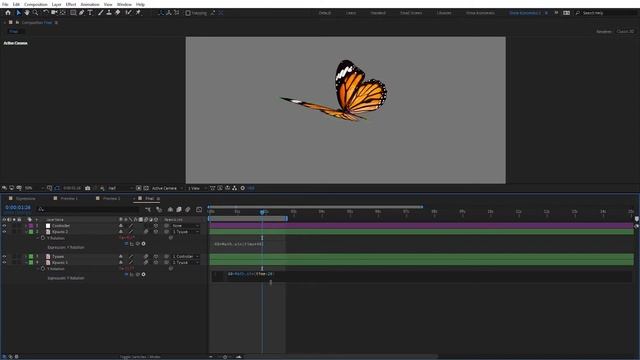Click the Region of Interest icon in viewer
640x360 pixels.
(x=139, y=188)
